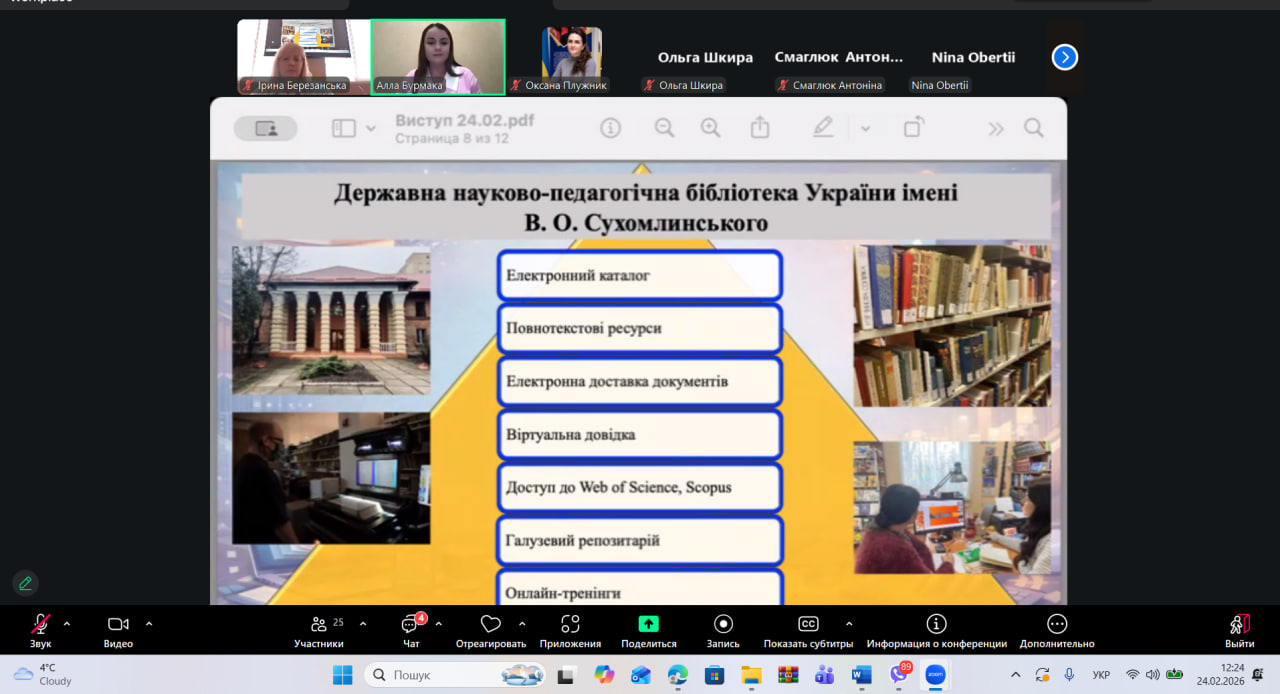Expand the arrow next to Участники
This screenshot has height=694, width=1280.
tap(363, 624)
